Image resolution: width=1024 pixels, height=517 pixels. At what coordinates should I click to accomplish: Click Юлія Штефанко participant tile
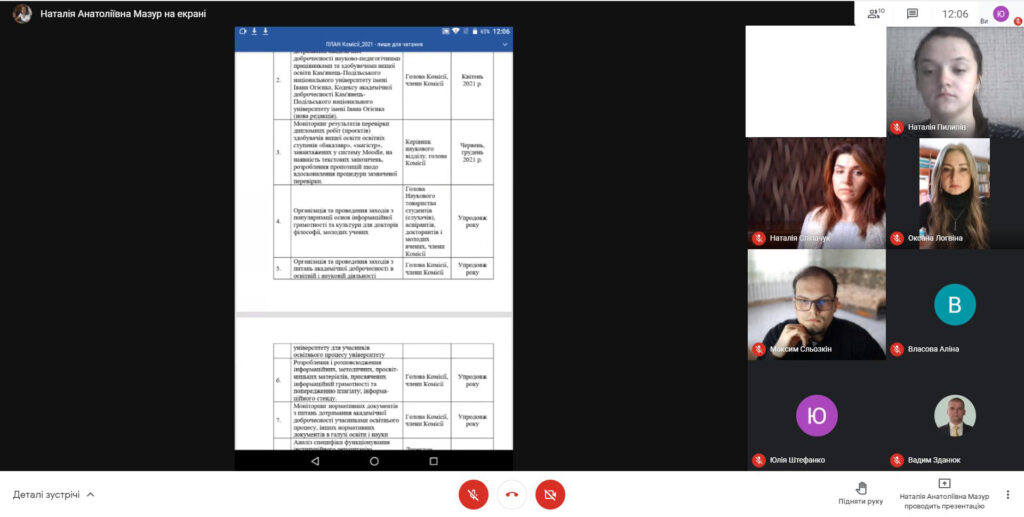(x=816, y=416)
